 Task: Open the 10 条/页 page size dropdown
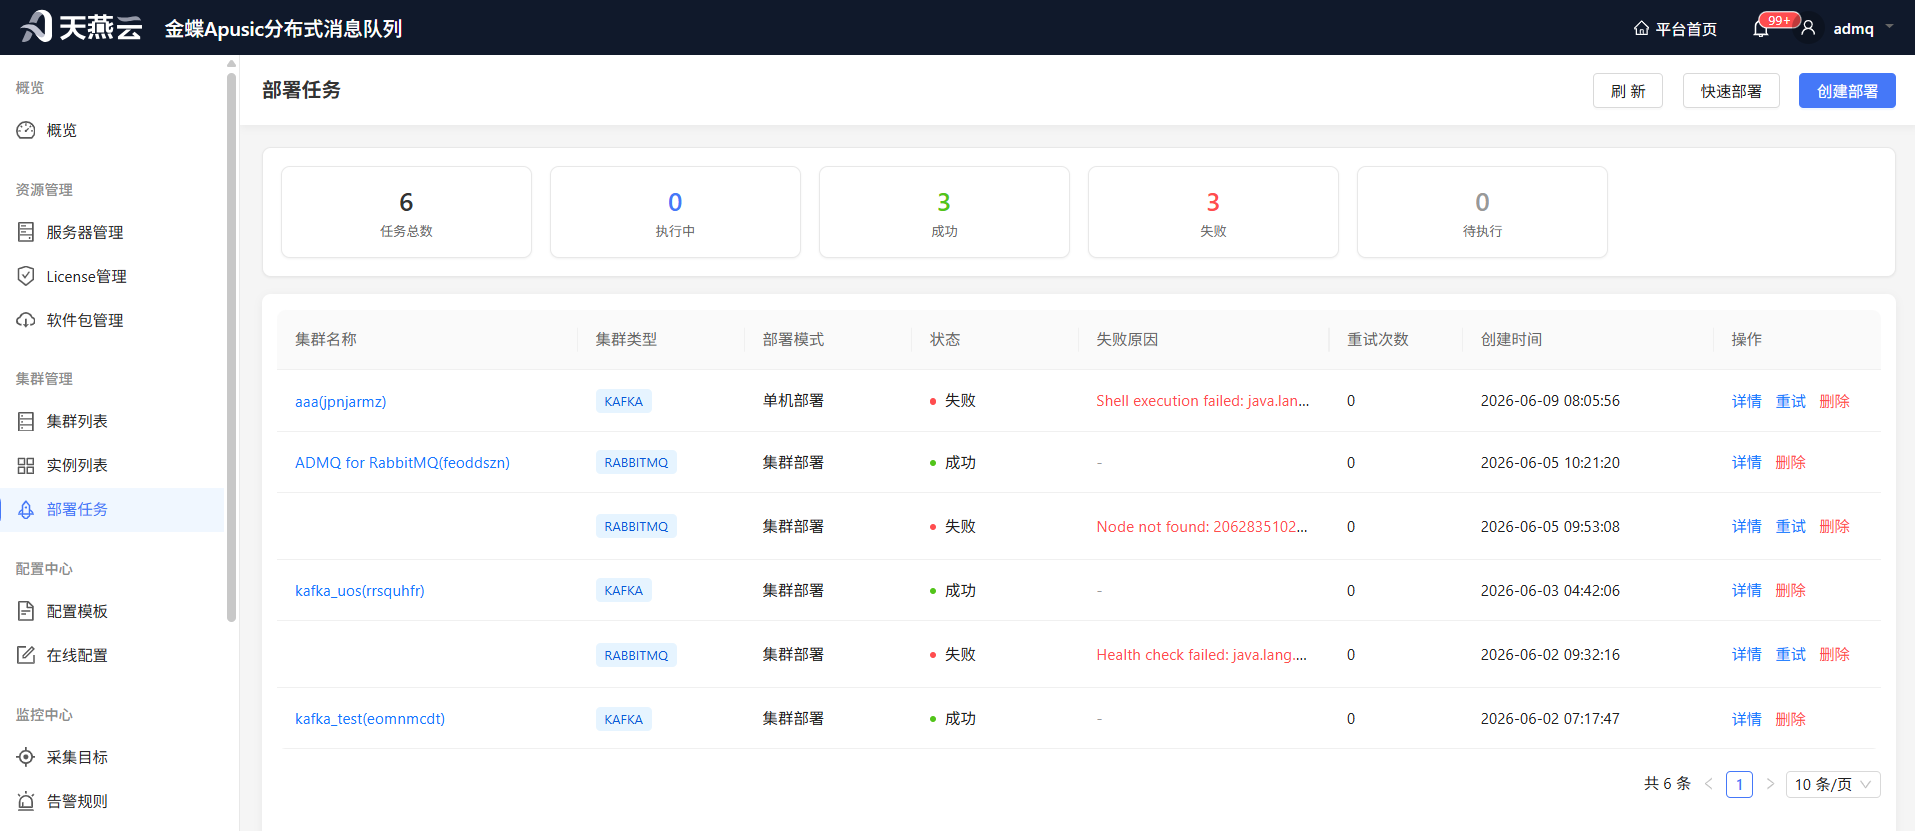pos(1833,784)
